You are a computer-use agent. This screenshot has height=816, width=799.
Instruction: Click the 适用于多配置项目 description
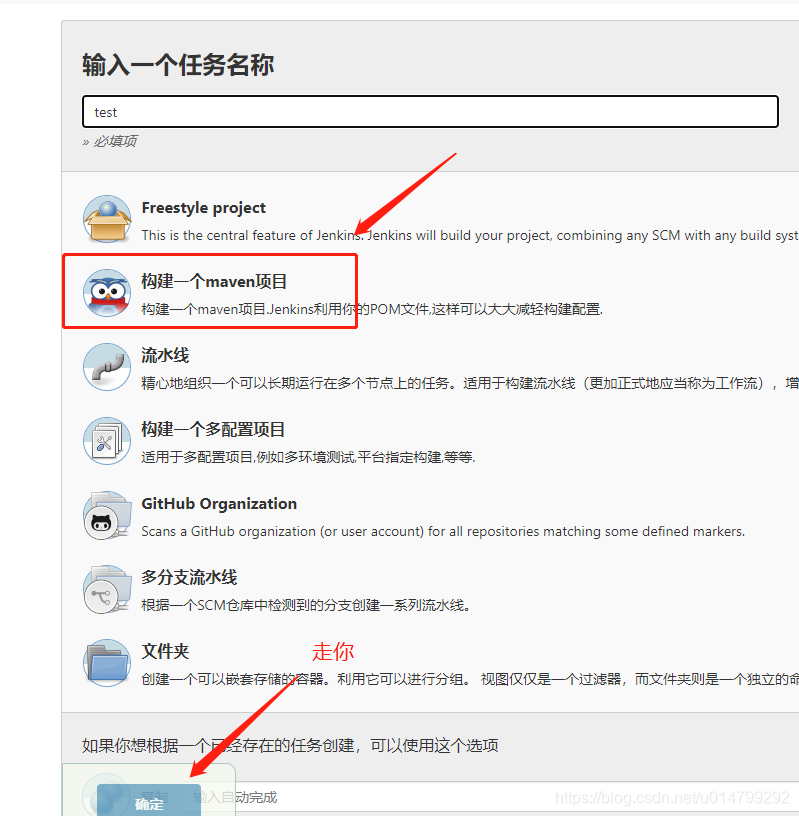point(308,457)
